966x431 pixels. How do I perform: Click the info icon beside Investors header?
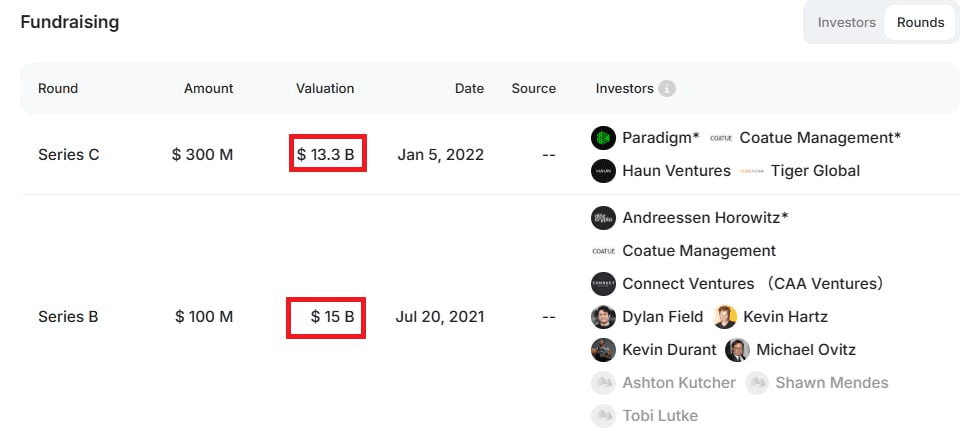(x=667, y=89)
